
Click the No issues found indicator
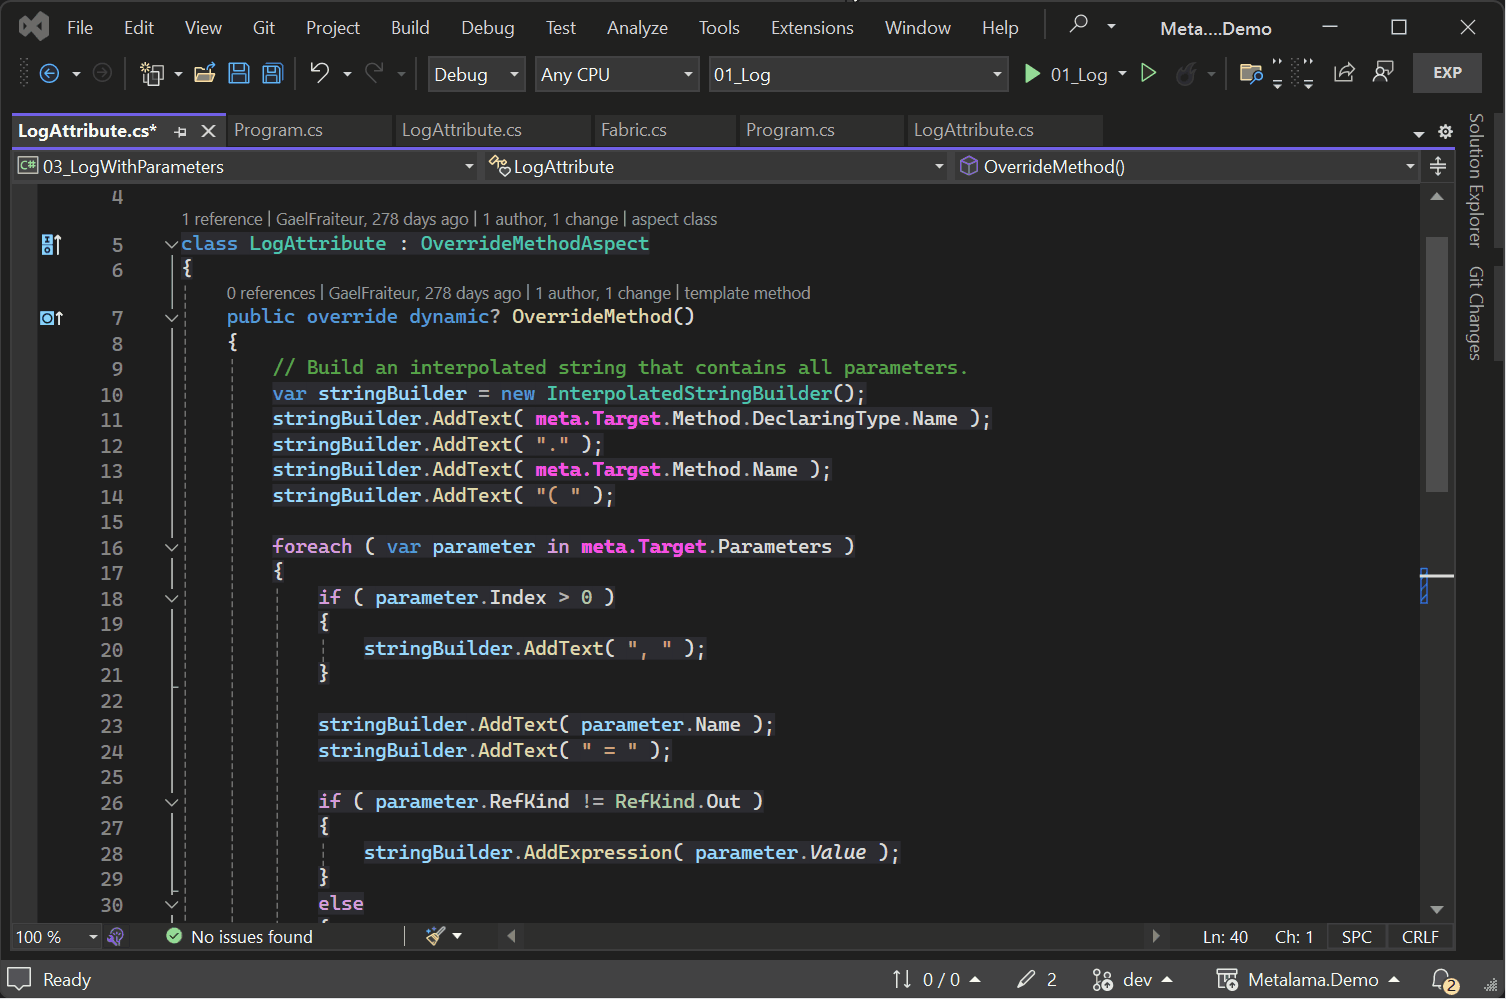pyautogui.click(x=239, y=937)
